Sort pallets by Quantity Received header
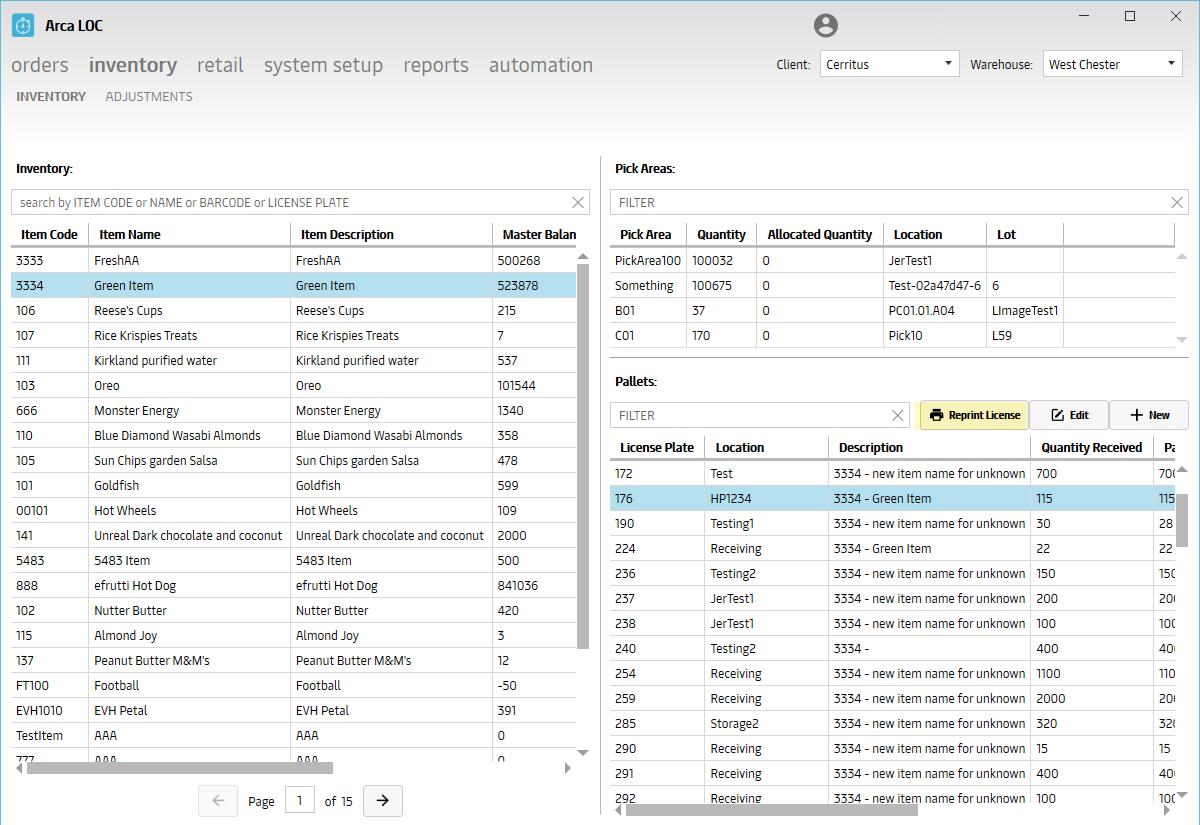The height and width of the screenshot is (825, 1200). pyautogui.click(x=1091, y=448)
